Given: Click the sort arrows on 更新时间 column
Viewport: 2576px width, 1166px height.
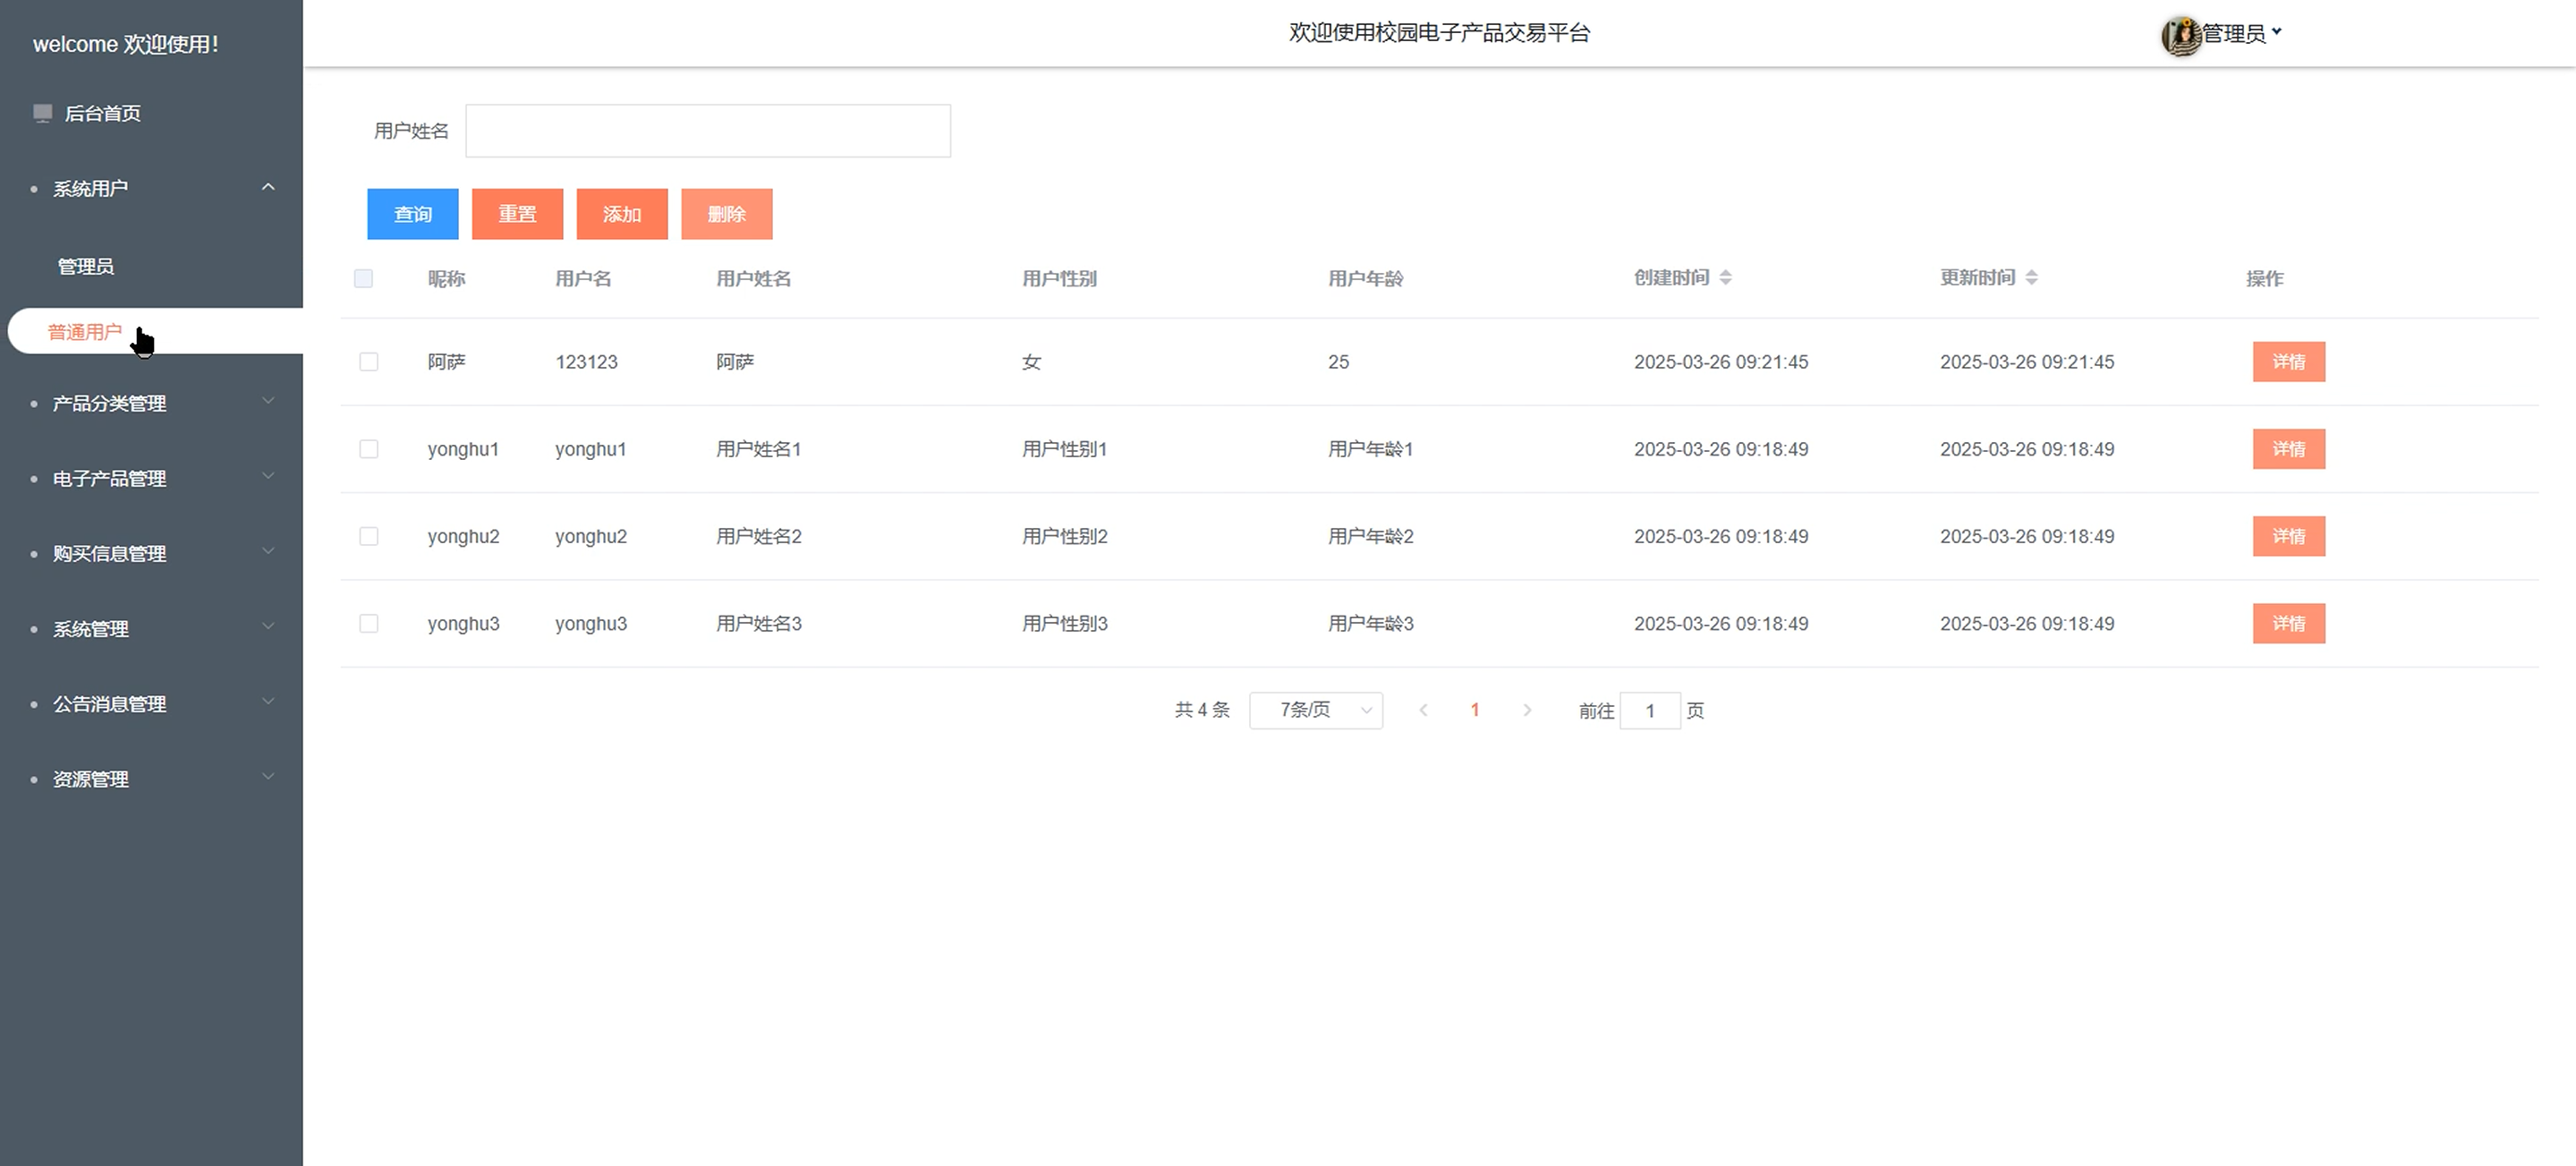Looking at the screenshot, I should (x=2031, y=278).
